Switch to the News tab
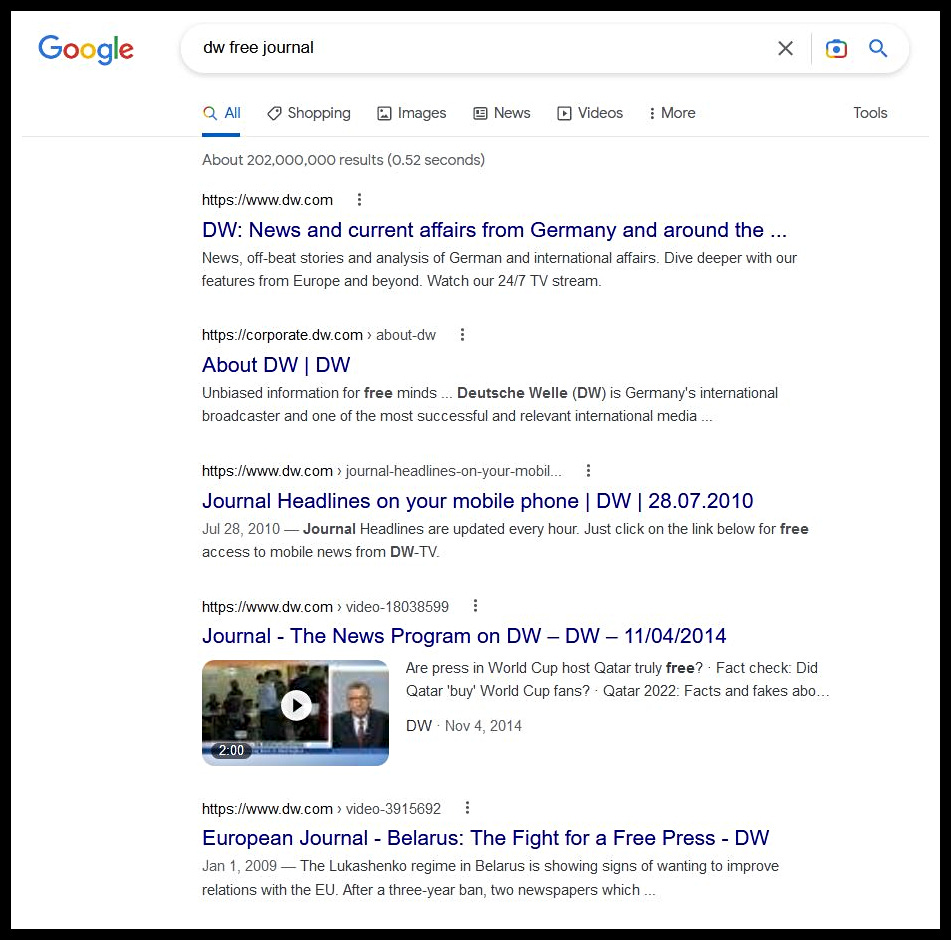 click(x=502, y=113)
